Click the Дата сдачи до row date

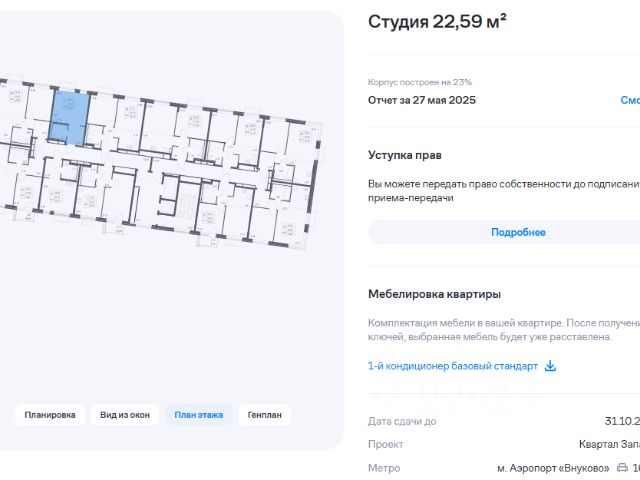pyautogui.click(x=622, y=421)
